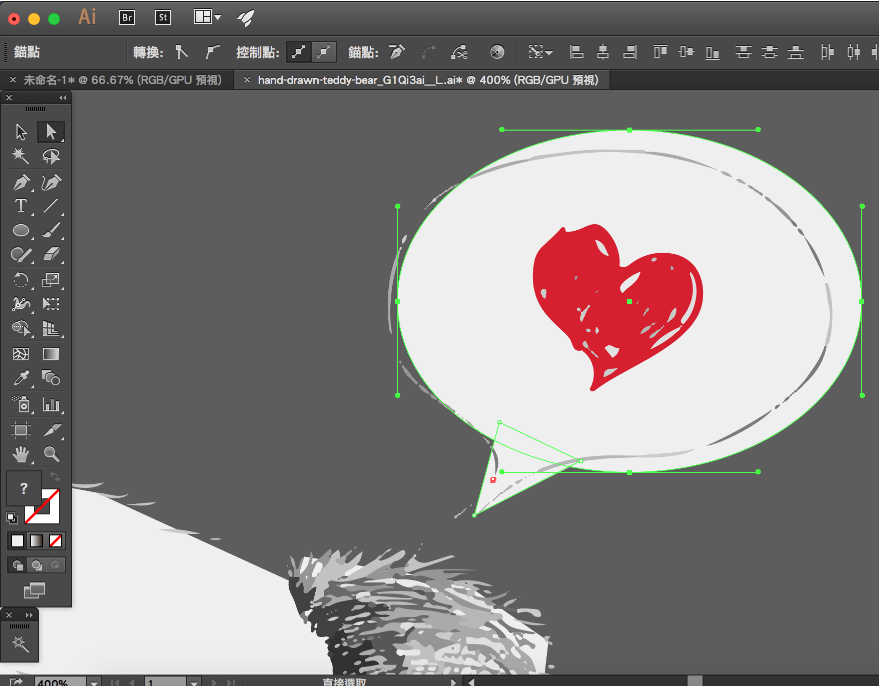Choose the Pen tool
Screen dimensions: 879x686
(x=20, y=183)
